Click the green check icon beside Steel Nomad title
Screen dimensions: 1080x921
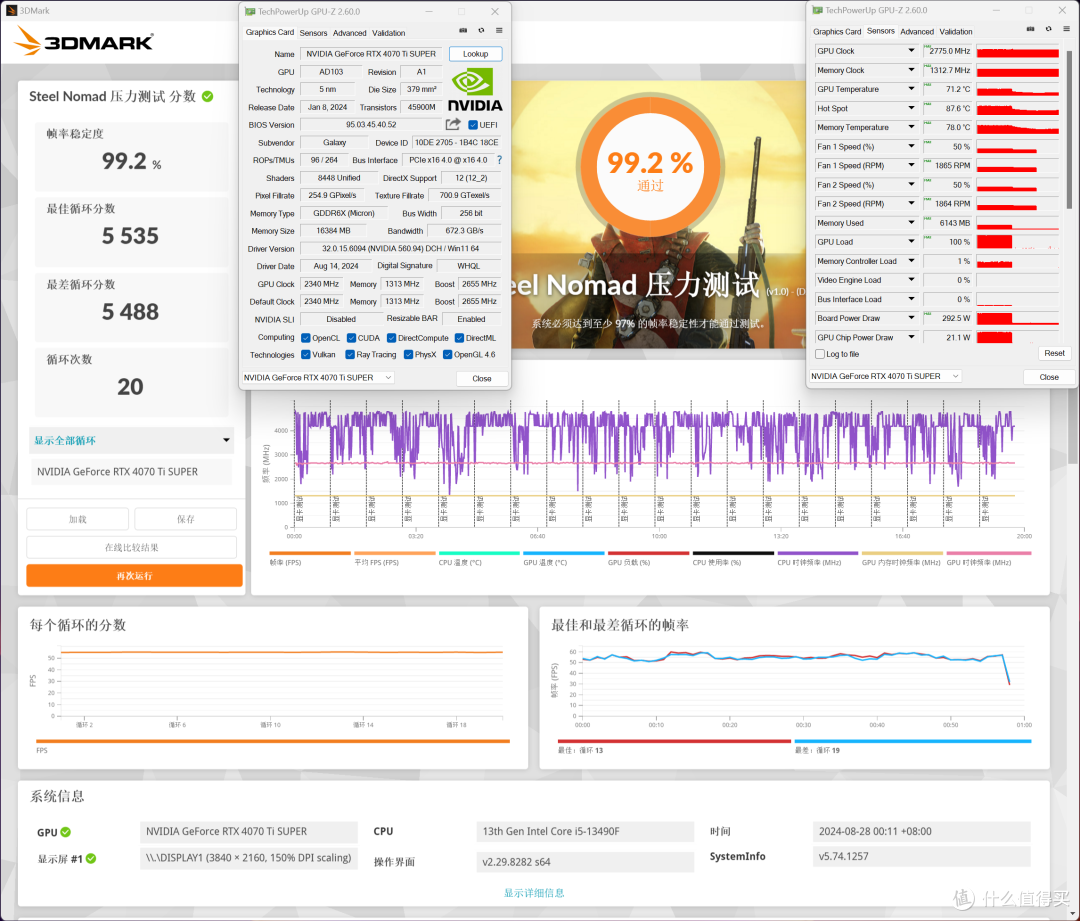pyautogui.click(x=207, y=96)
